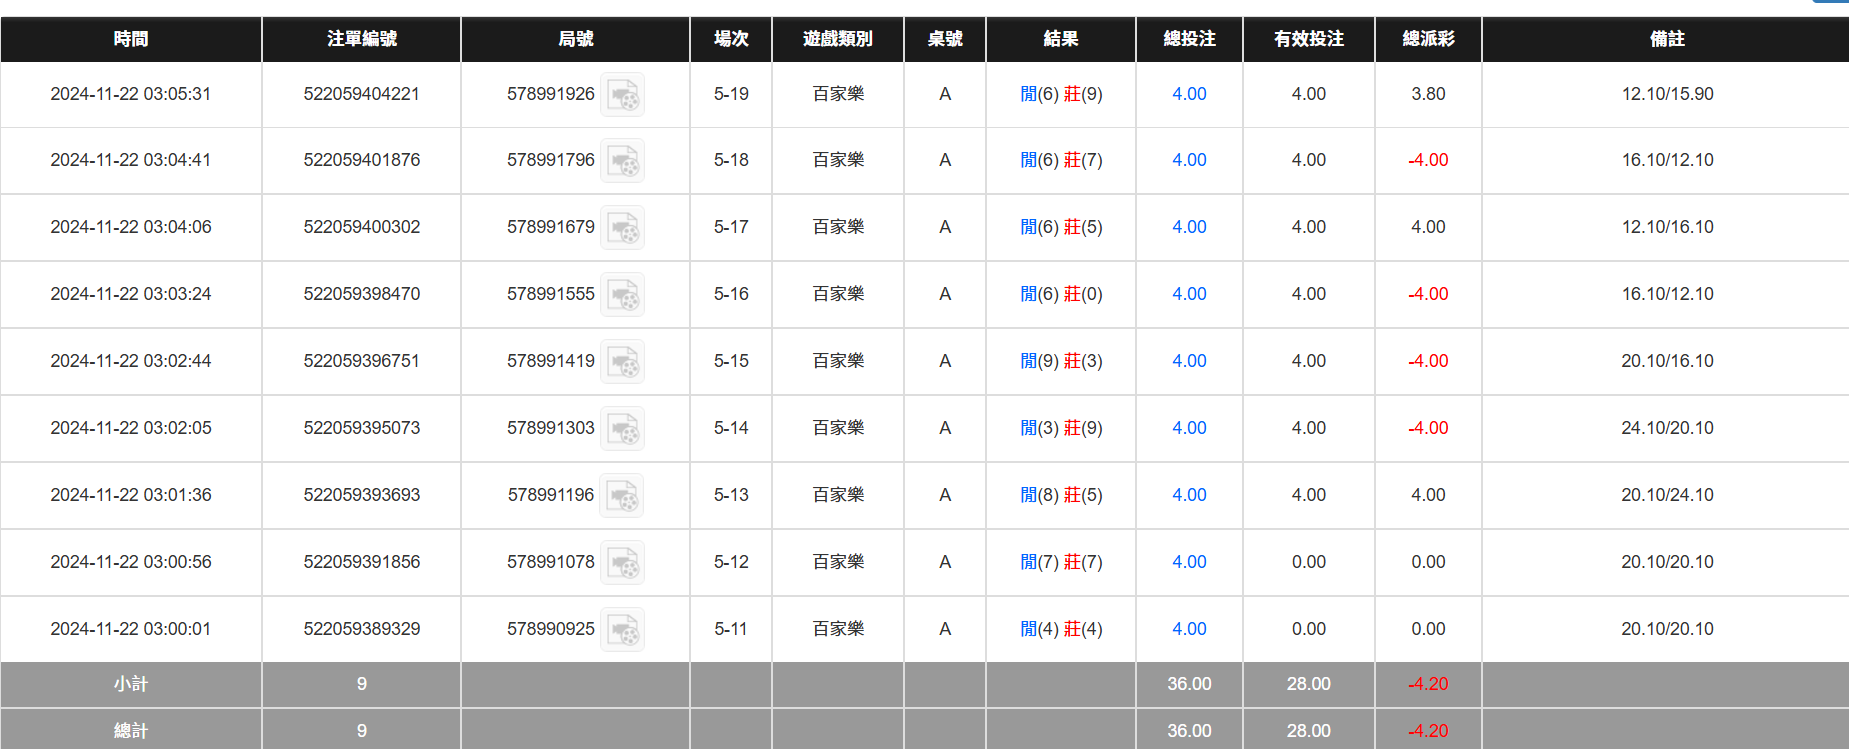Viewport: 1849px width, 749px height.
Task: Click replay icon beside round 578991555
Action: [622, 295]
